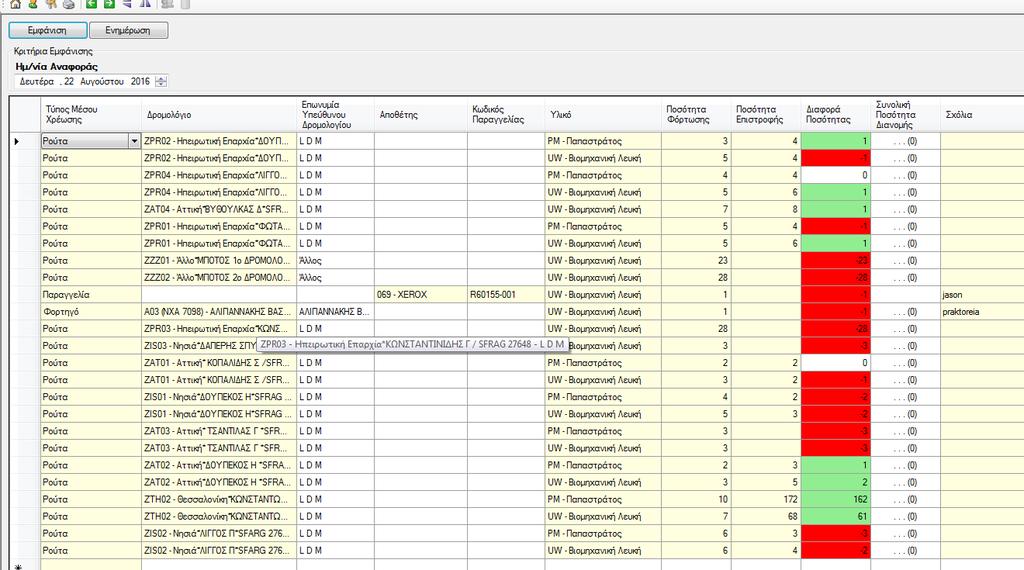The image size is (1024, 570).
Task: Select the month Αυγούστου in date field
Action: 102,82
